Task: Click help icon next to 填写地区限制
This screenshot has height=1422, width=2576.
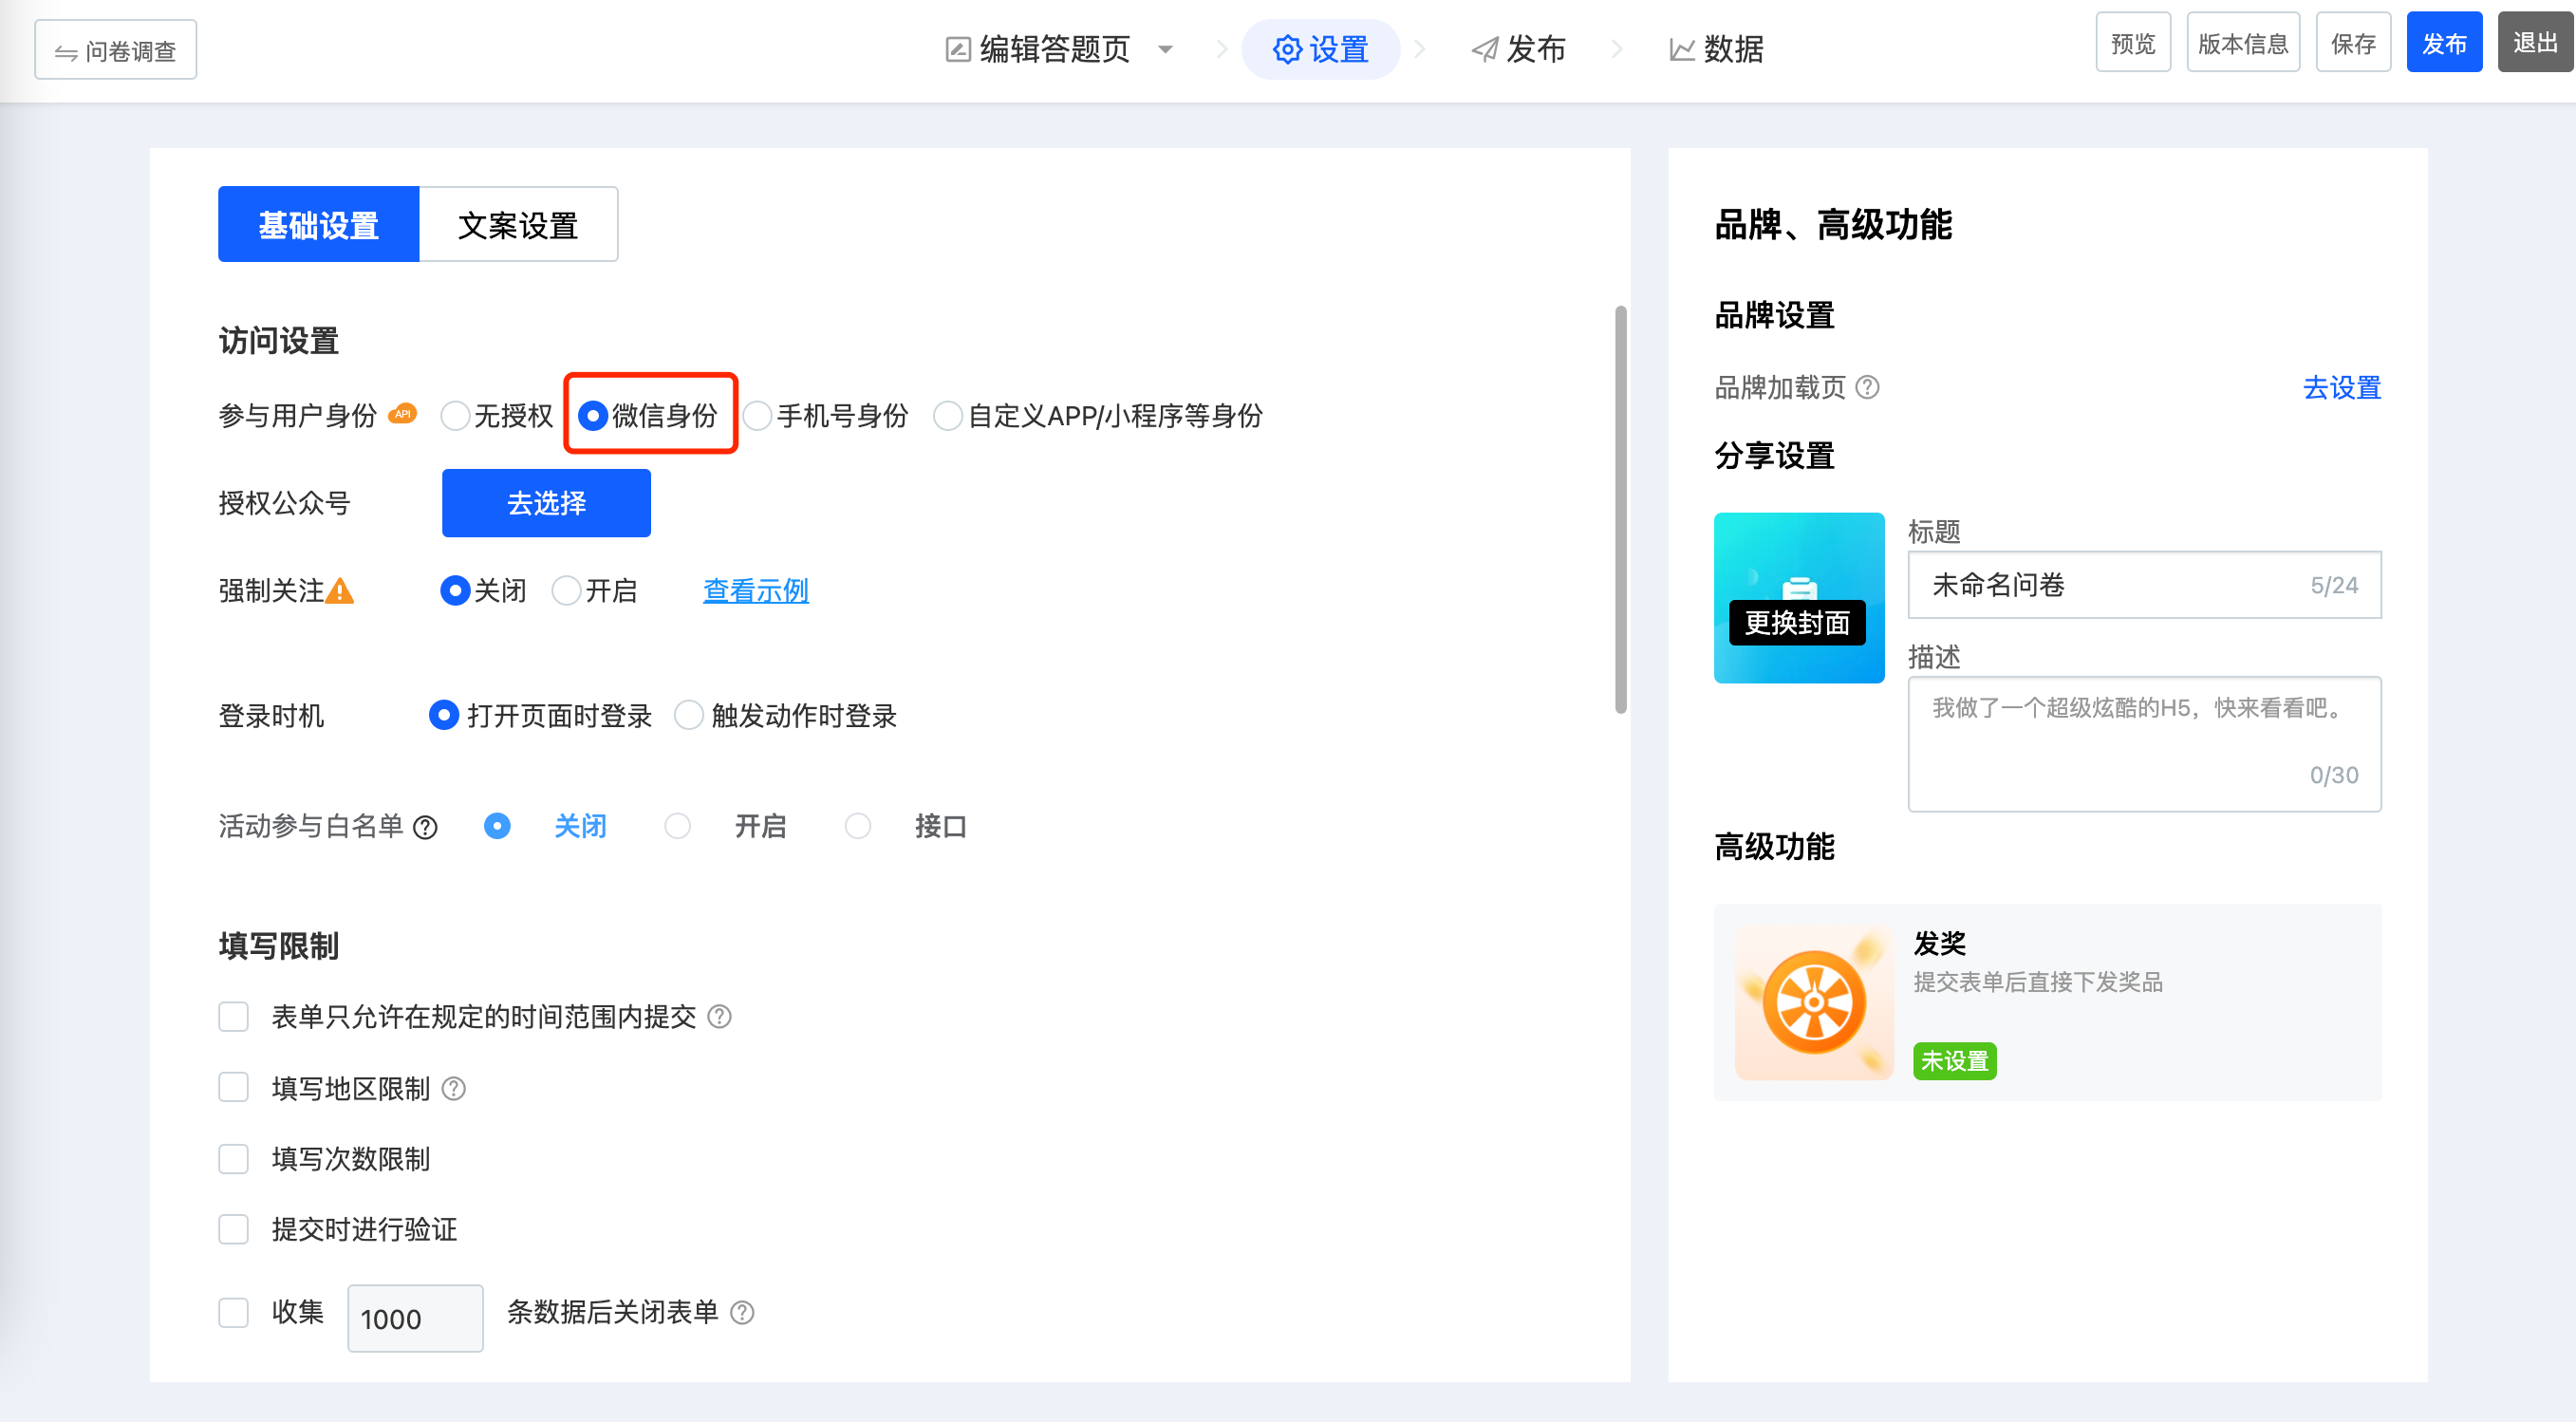Action: (454, 1088)
